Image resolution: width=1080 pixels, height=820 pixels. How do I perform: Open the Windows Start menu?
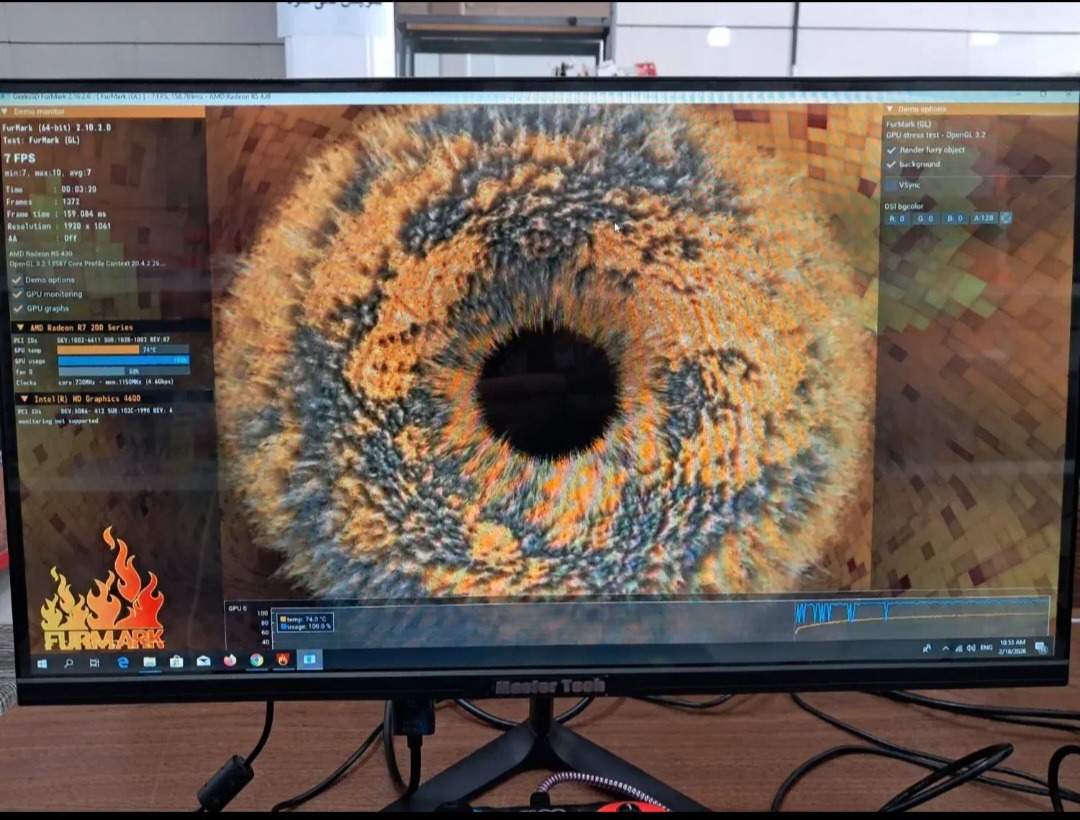pos(41,664)
